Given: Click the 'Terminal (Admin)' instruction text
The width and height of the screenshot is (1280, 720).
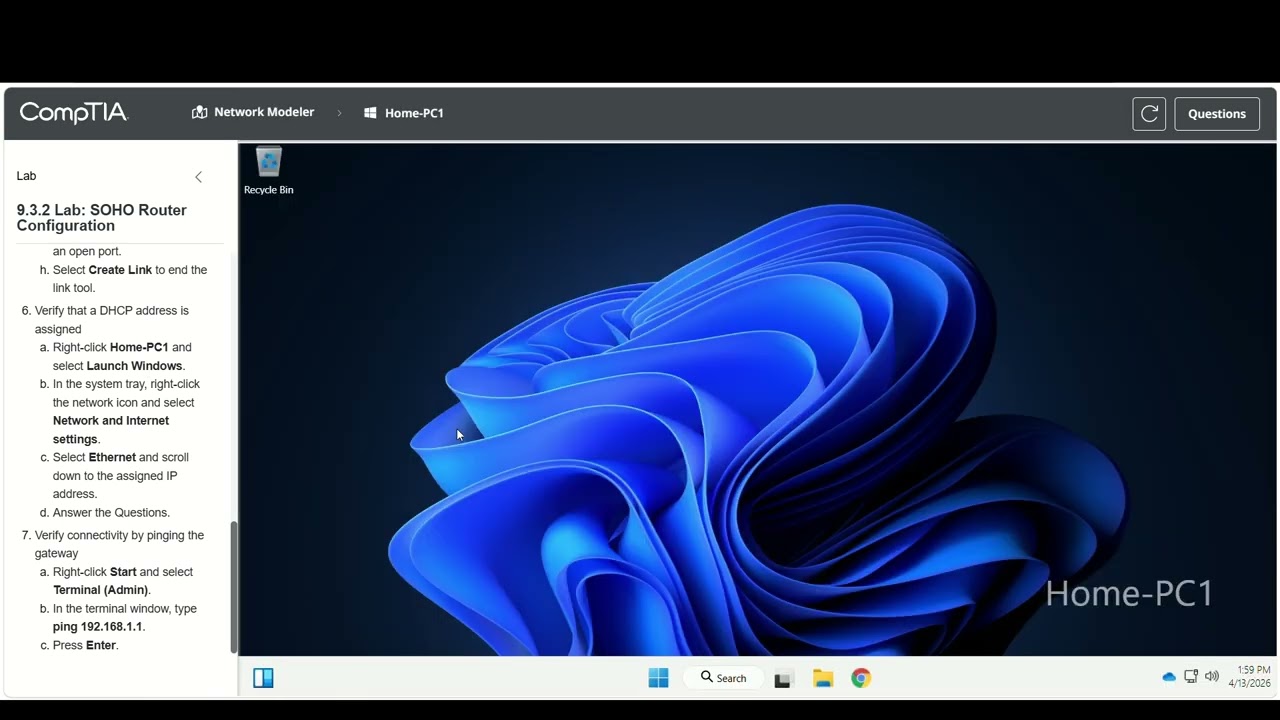Looking at the screenshot, I should 100,590.
